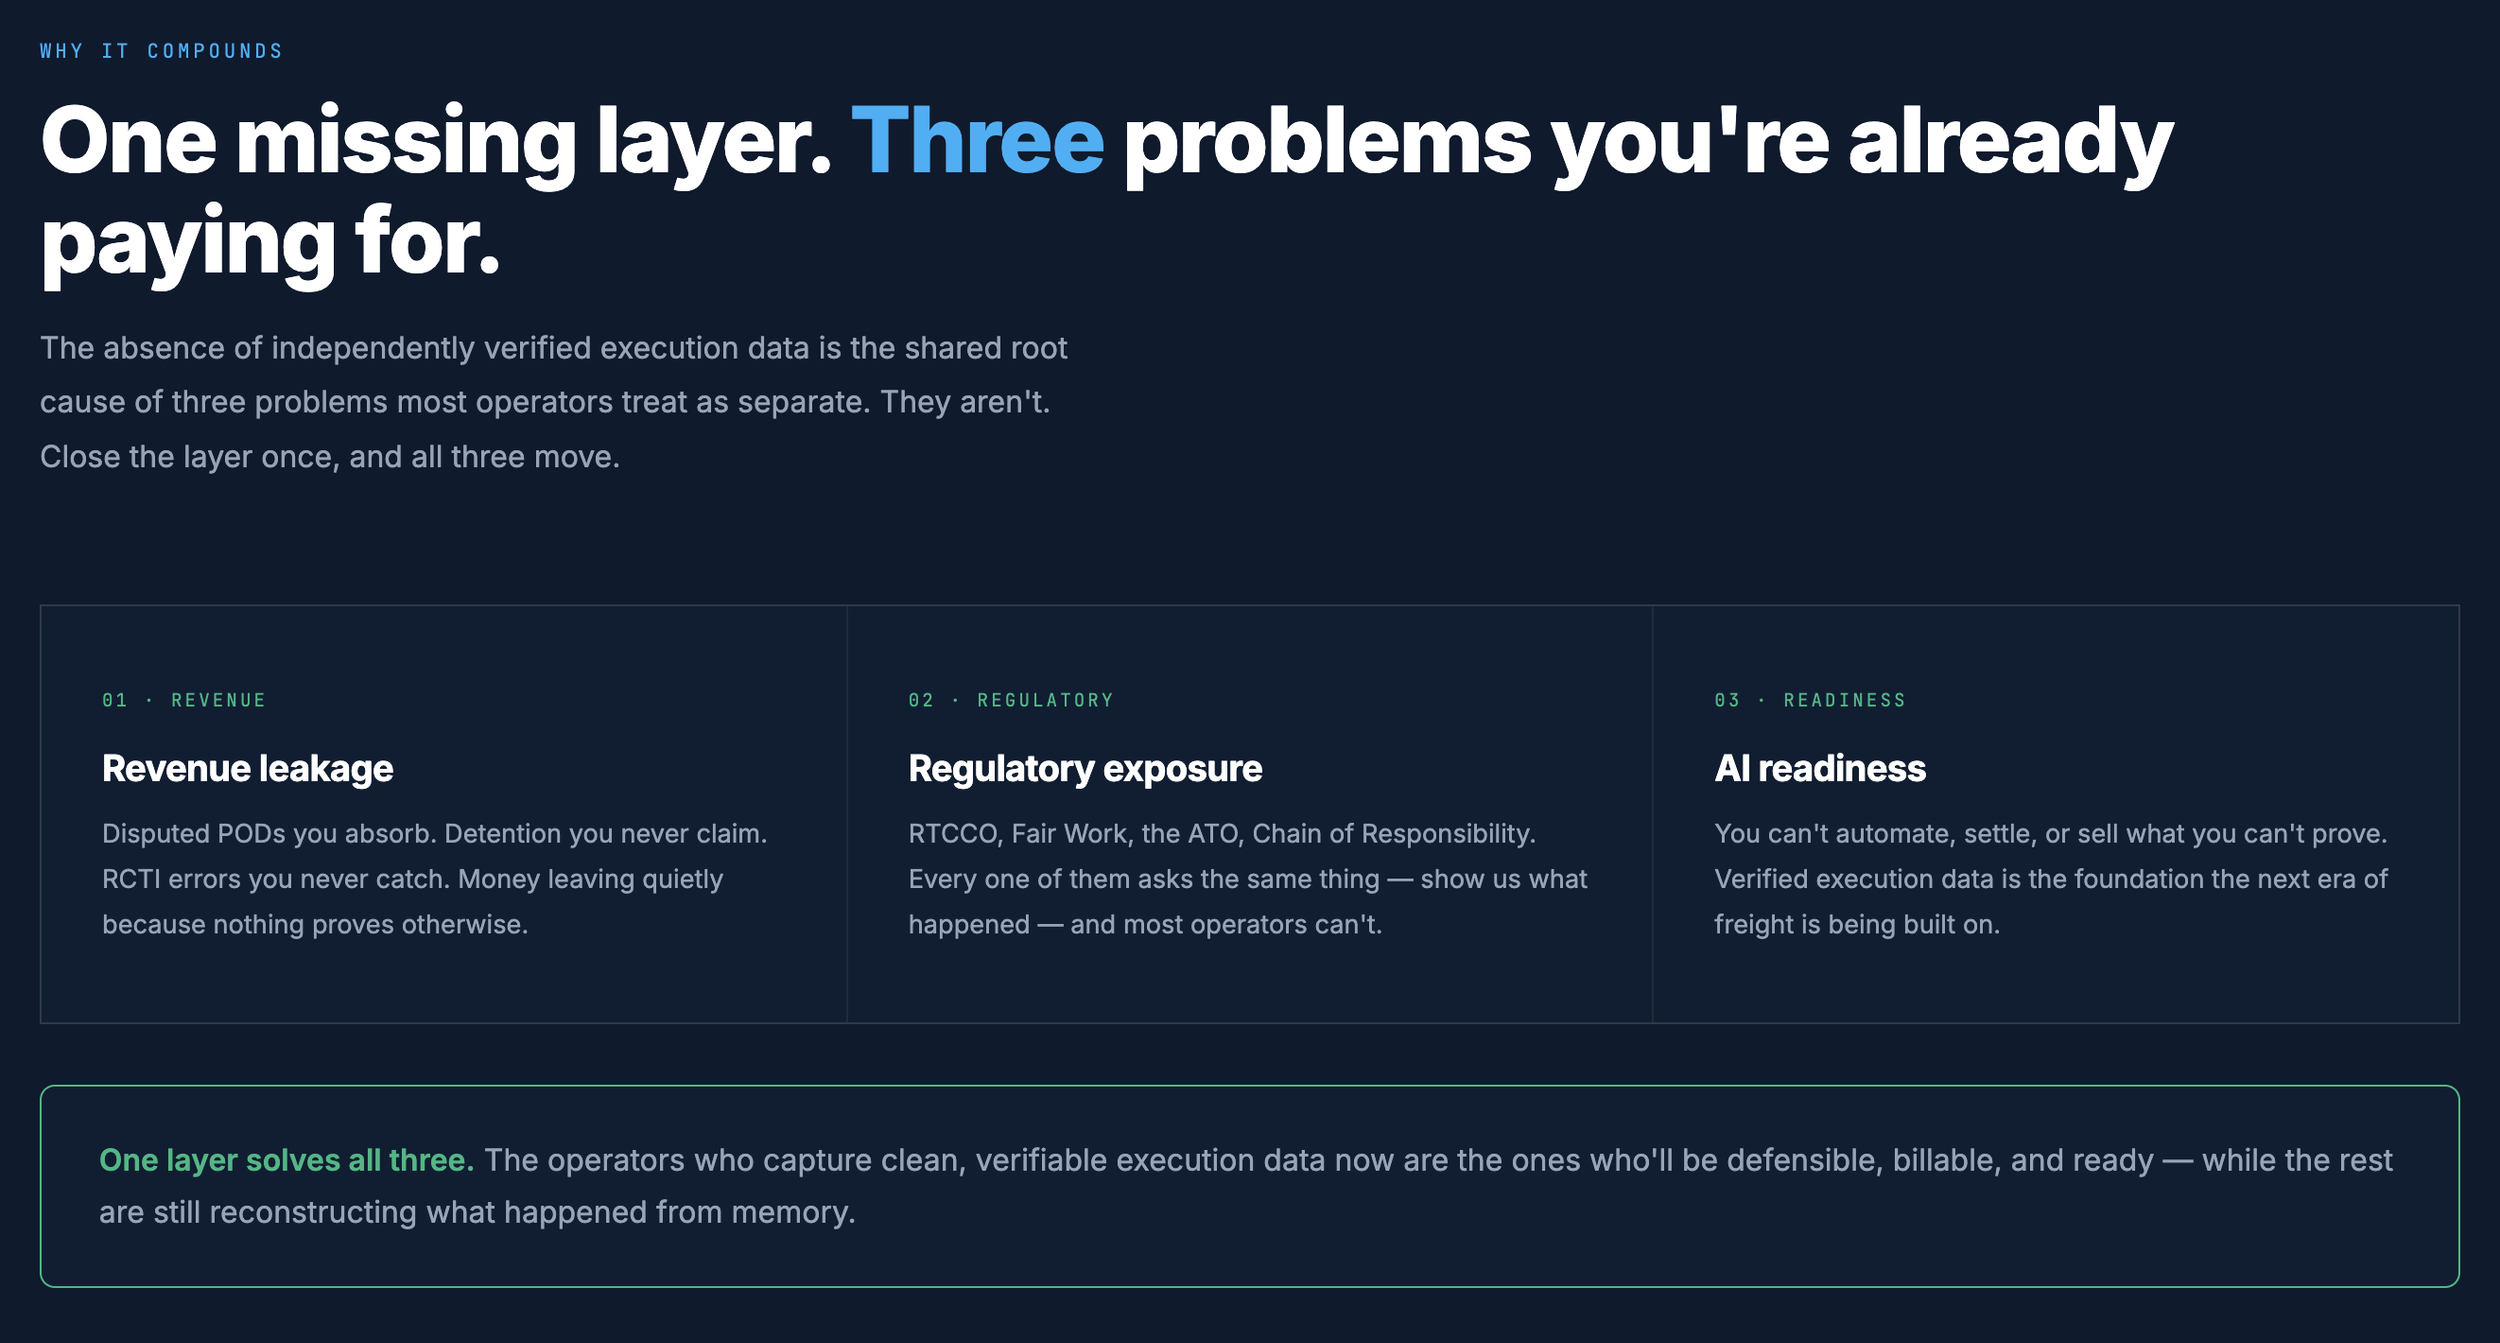Click the Regulatory exposure description mentioning RTCCO
Image resolution: width=2500 pixels, height=1343 pixels.
point(1247,879)
